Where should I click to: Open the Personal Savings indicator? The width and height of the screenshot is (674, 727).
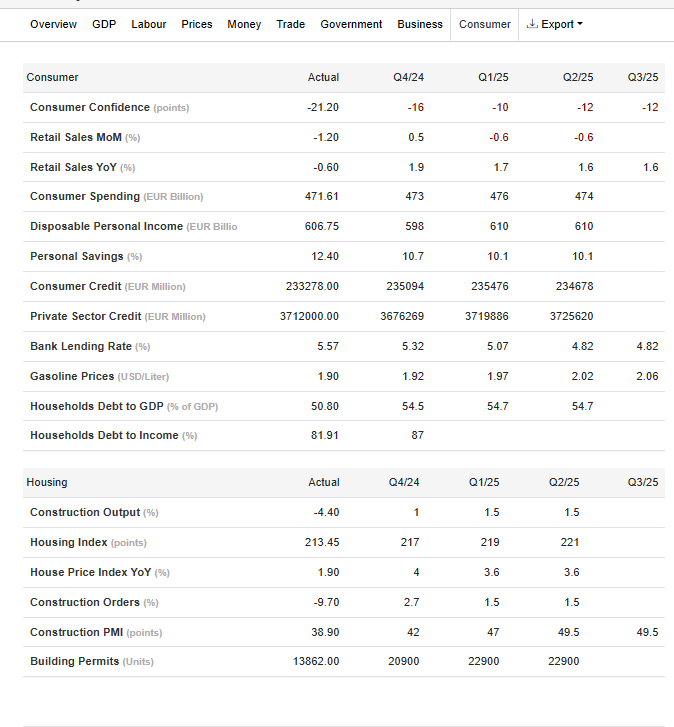point(77,256)
